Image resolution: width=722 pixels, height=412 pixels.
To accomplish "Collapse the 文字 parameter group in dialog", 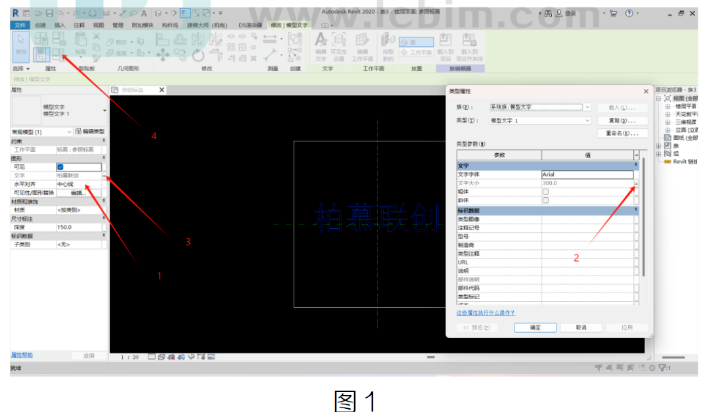I will coord(636,165).
